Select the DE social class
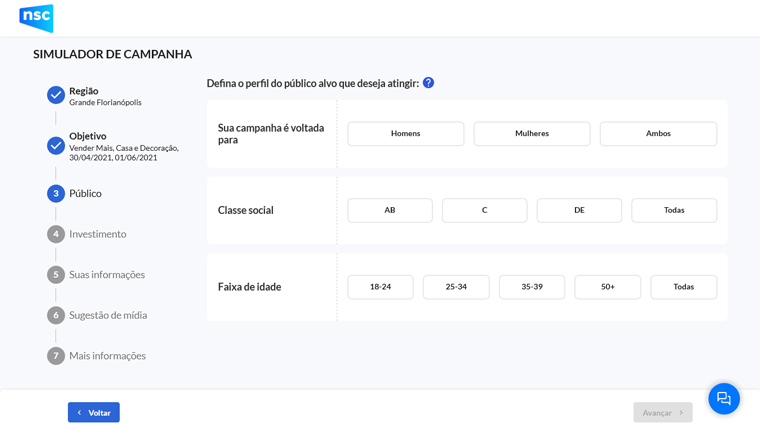 point(579,210)
